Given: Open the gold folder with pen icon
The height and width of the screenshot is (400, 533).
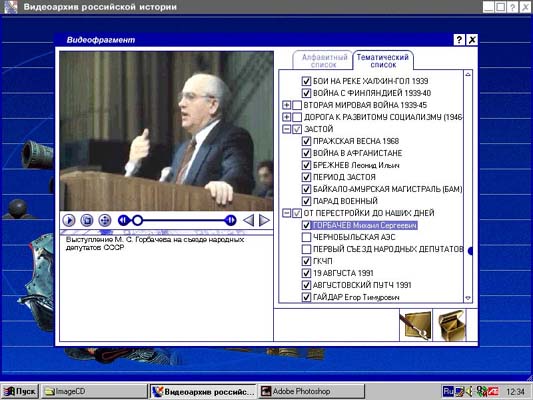Looking at the screenshot, I should tap(416, 325).
